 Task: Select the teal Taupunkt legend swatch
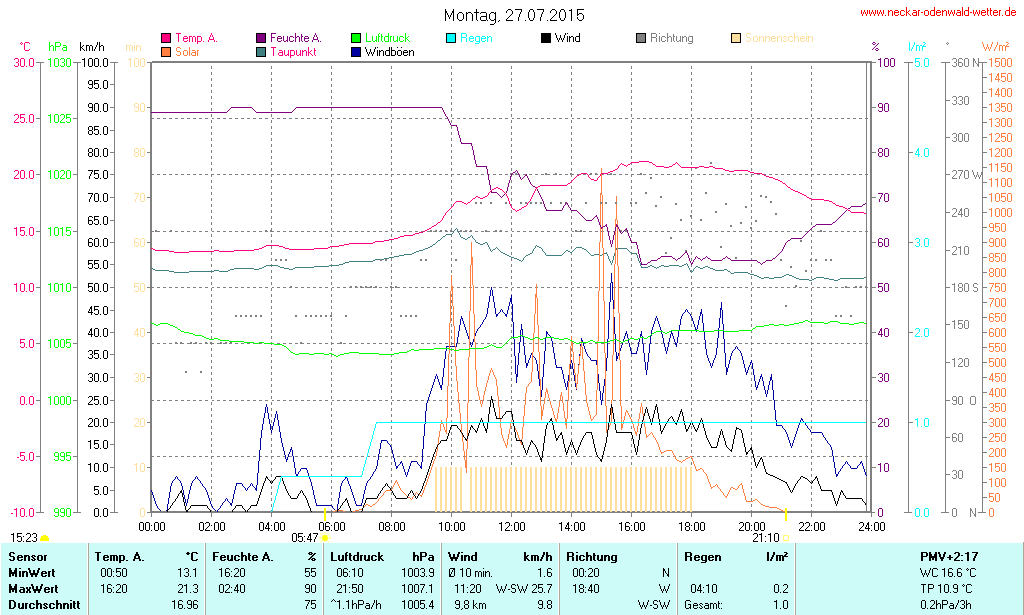click(262, 51)
